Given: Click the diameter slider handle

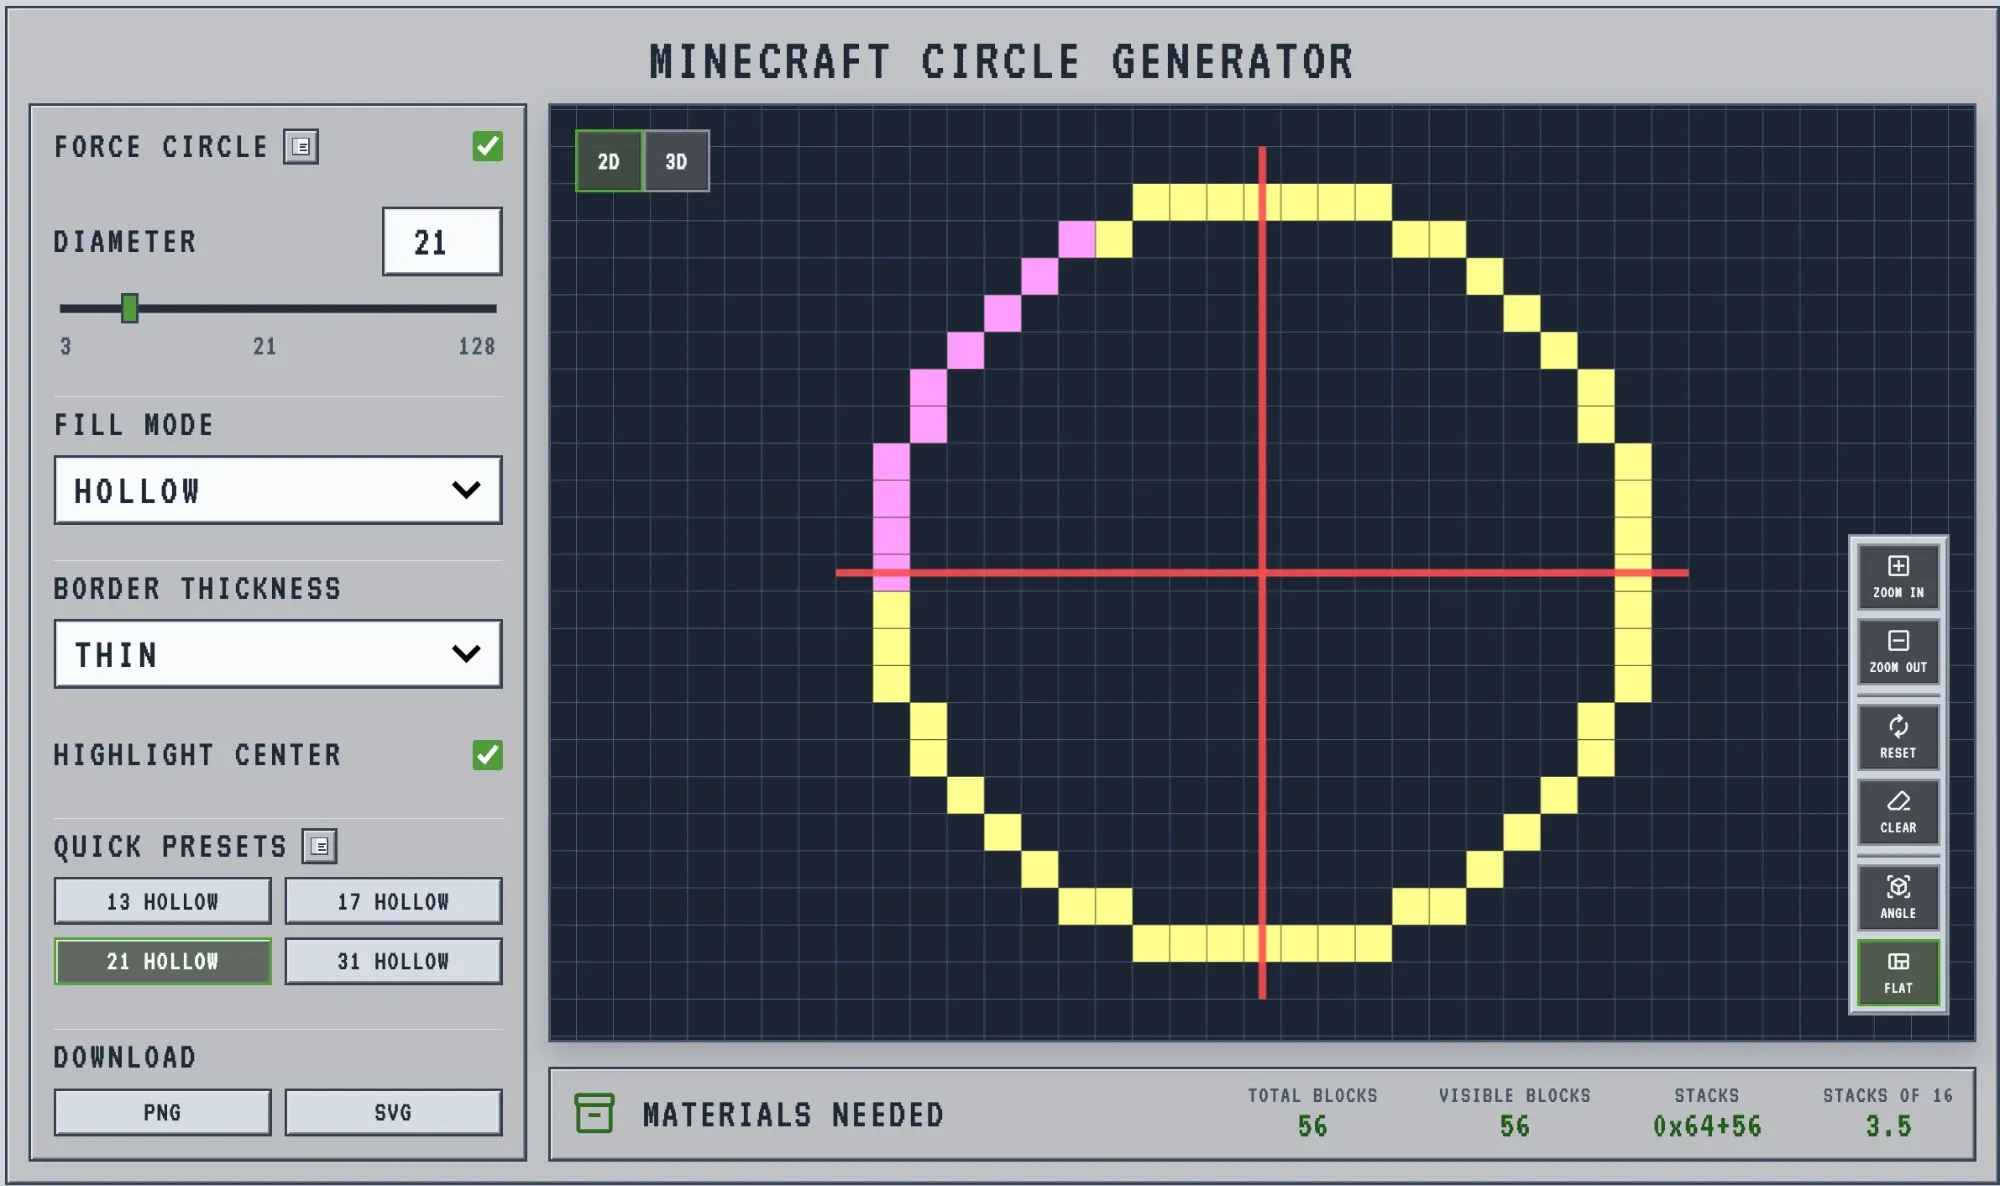Looking at the screenshot, I should [x=129, y=308].
